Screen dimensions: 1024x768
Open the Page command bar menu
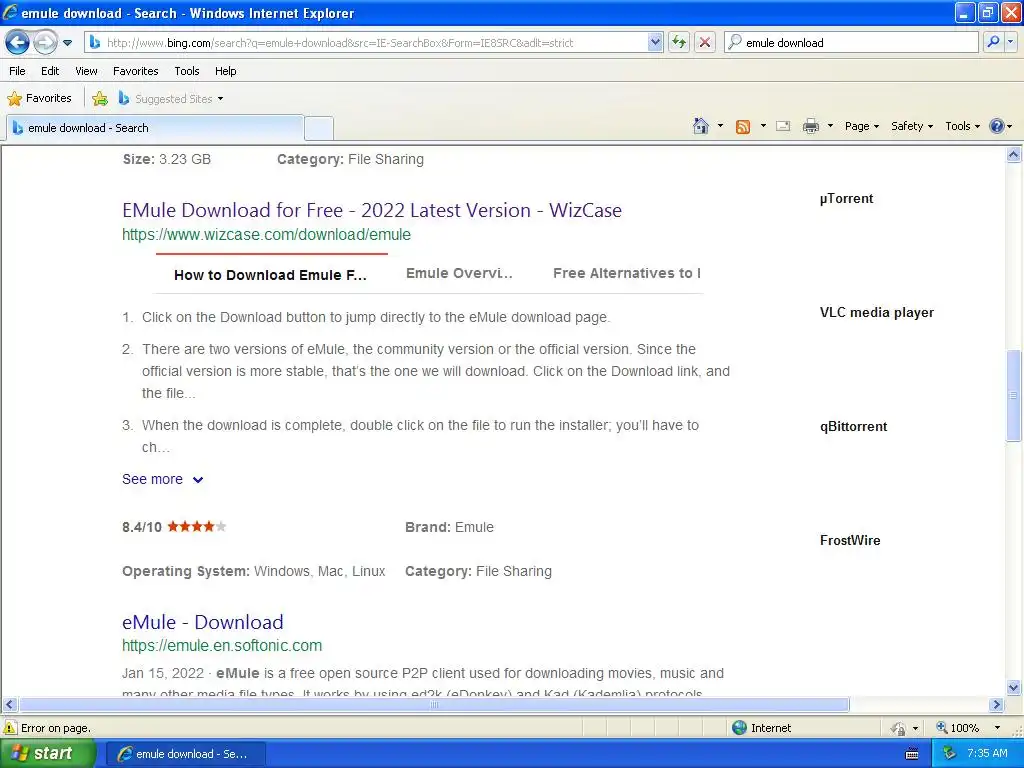coord(861,126)
